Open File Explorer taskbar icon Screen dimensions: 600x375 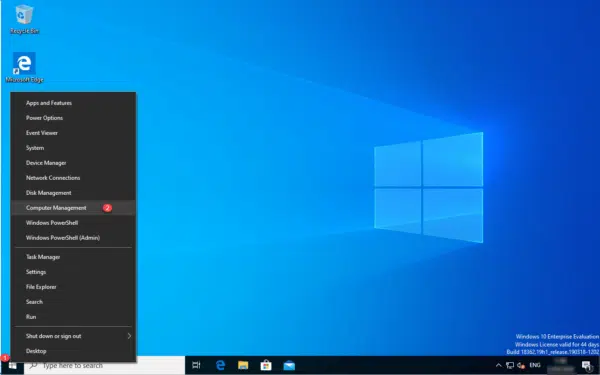coord(243,365)
